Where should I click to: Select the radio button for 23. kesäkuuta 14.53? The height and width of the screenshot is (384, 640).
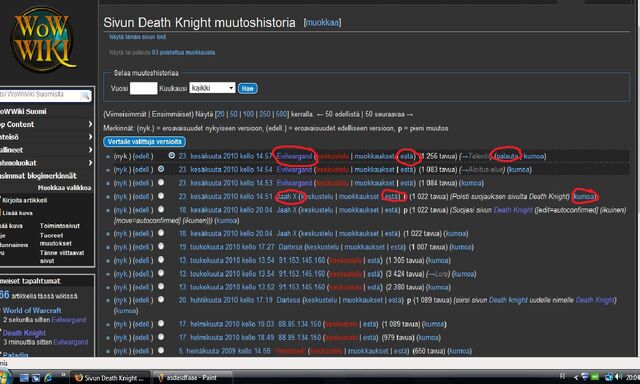pos(161,182)
